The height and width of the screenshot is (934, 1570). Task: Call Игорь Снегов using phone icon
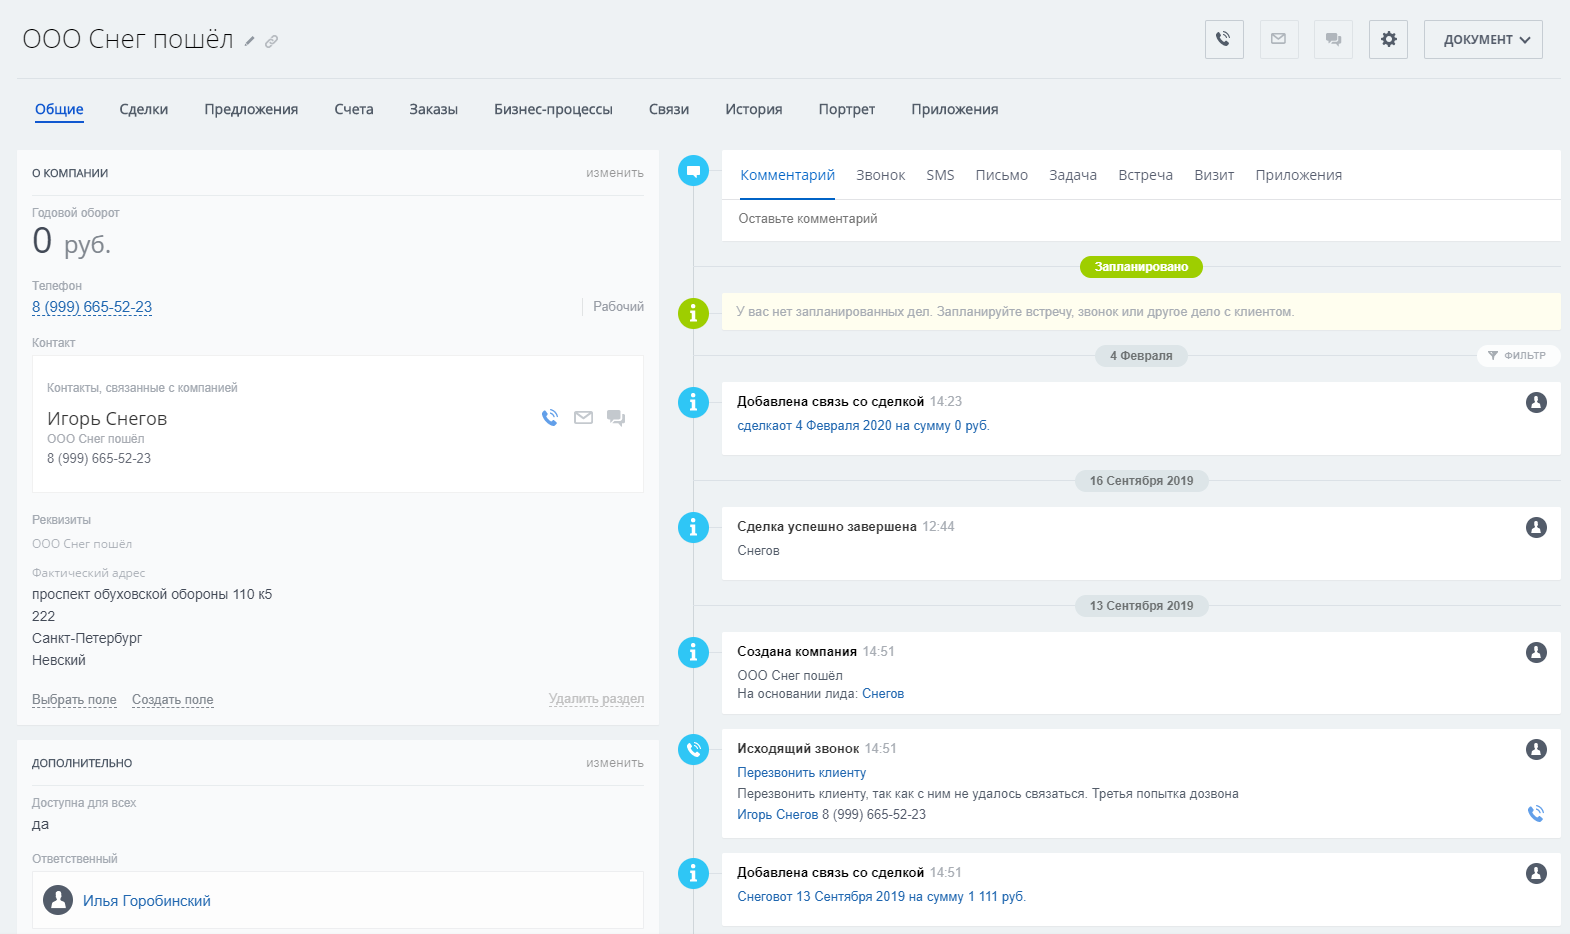[550, 418]
